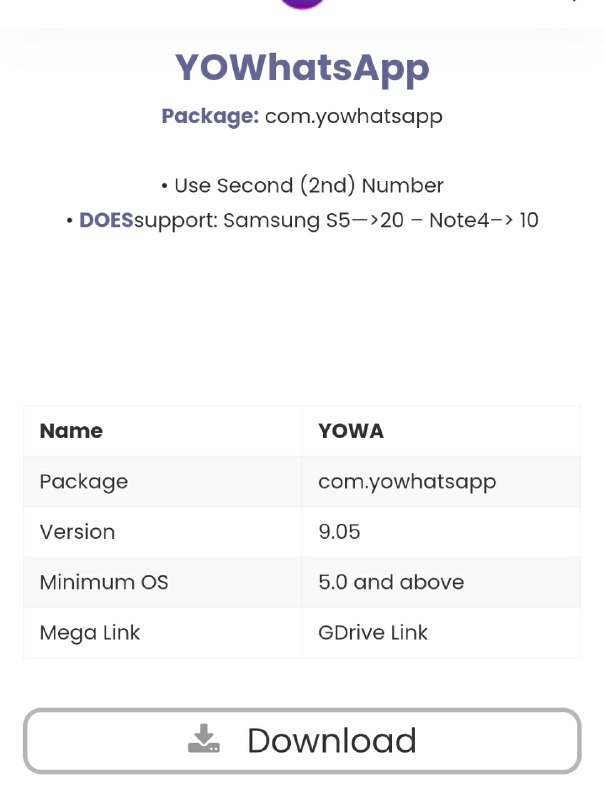Image resolution: width=604 pixels, height=800 pixels.
Task: Select the Minimum OS row label
Action: point(104,582)
